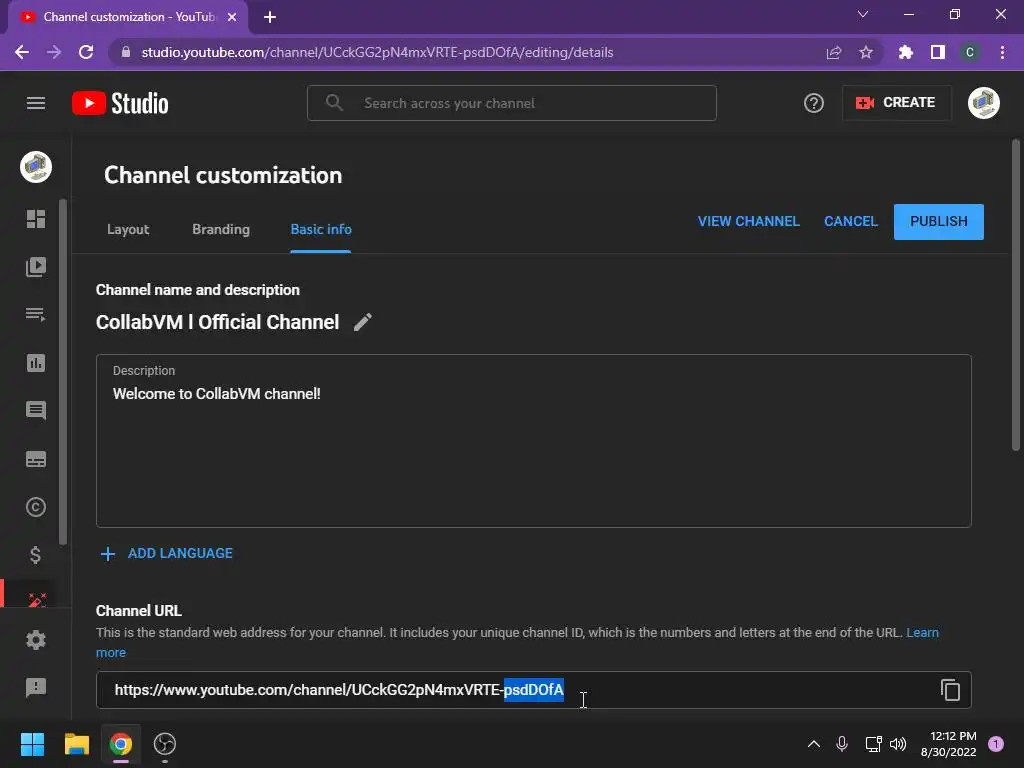Focus the Search across your channel field
Viewport: 1024px width, 768px height.
(x=512, y=103)
